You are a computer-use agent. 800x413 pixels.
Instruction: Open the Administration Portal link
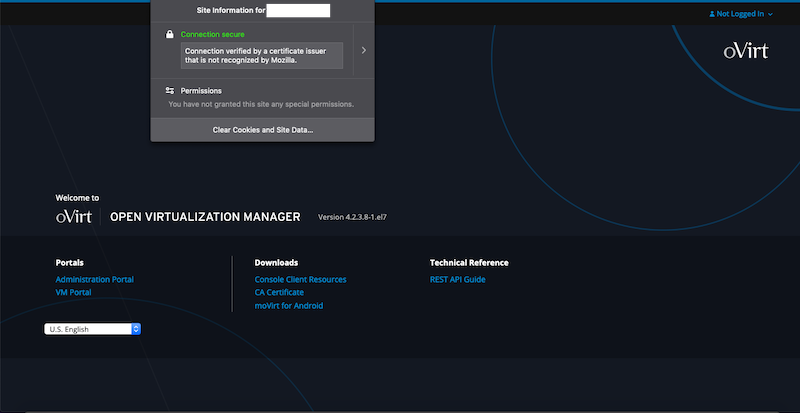click(94, 279)
